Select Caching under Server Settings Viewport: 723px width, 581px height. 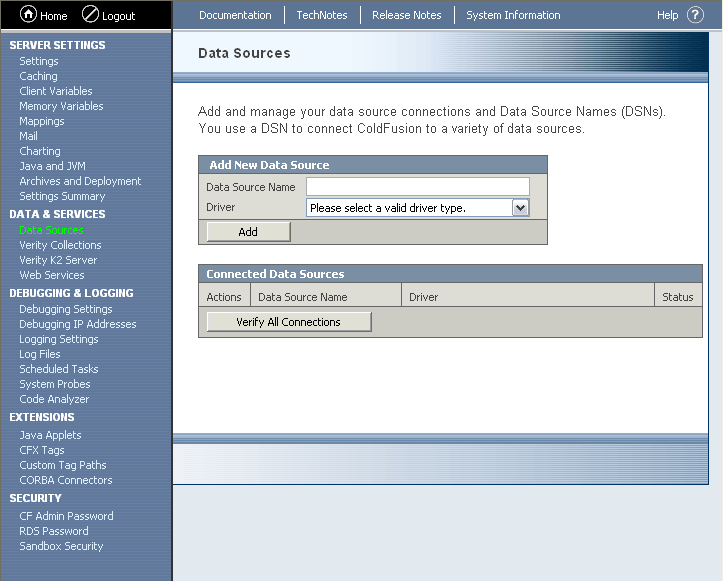(x=38, y=76)
